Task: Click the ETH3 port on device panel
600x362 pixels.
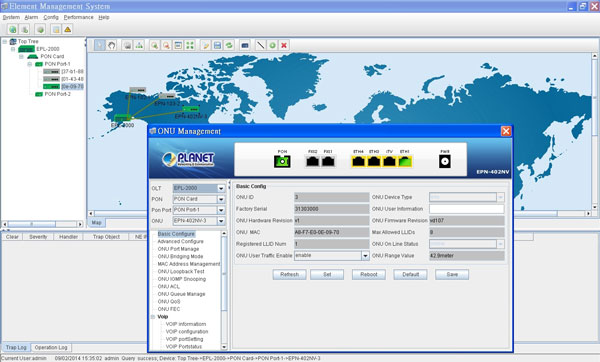Action: point(374,161)
